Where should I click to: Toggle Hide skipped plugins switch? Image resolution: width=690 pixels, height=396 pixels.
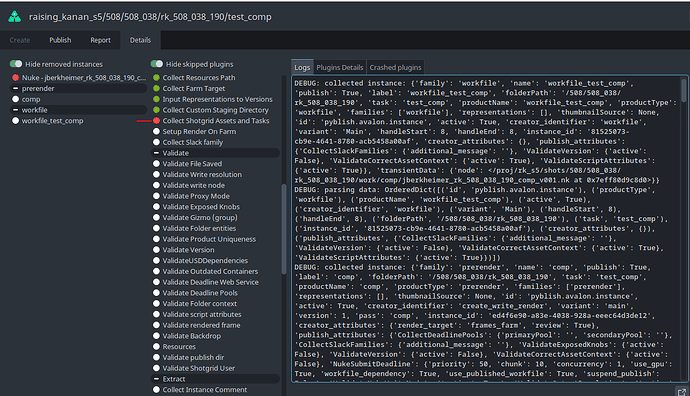tap(157, 64)
